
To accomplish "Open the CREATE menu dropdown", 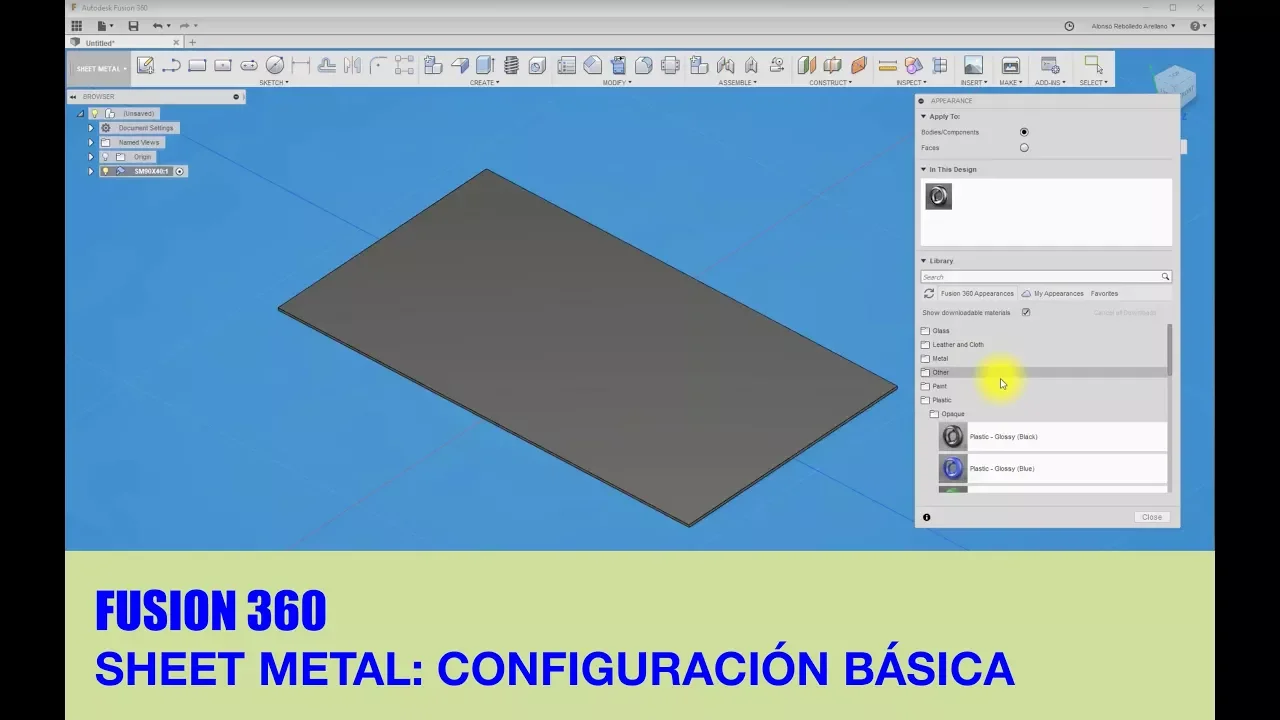I will coord(484,83).
